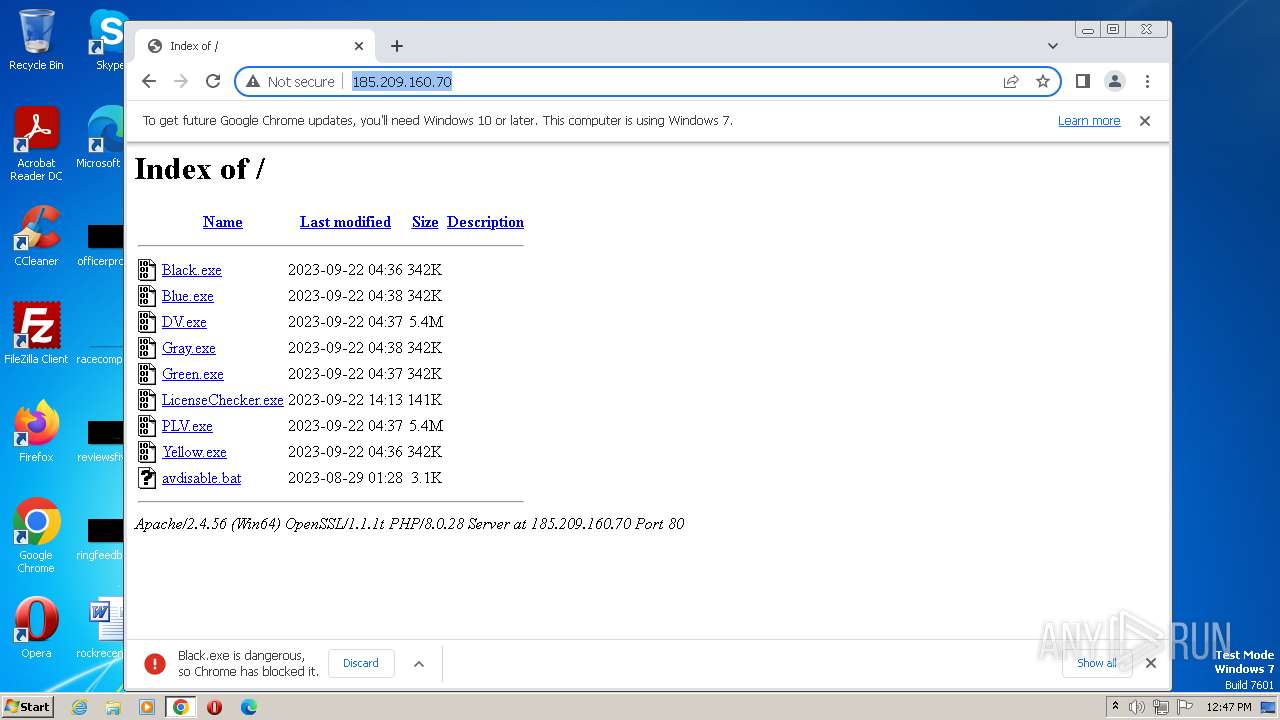Close the 'Index of /' tab
This screenshot has width=1280, height=720.
click(x=359, y=46)
